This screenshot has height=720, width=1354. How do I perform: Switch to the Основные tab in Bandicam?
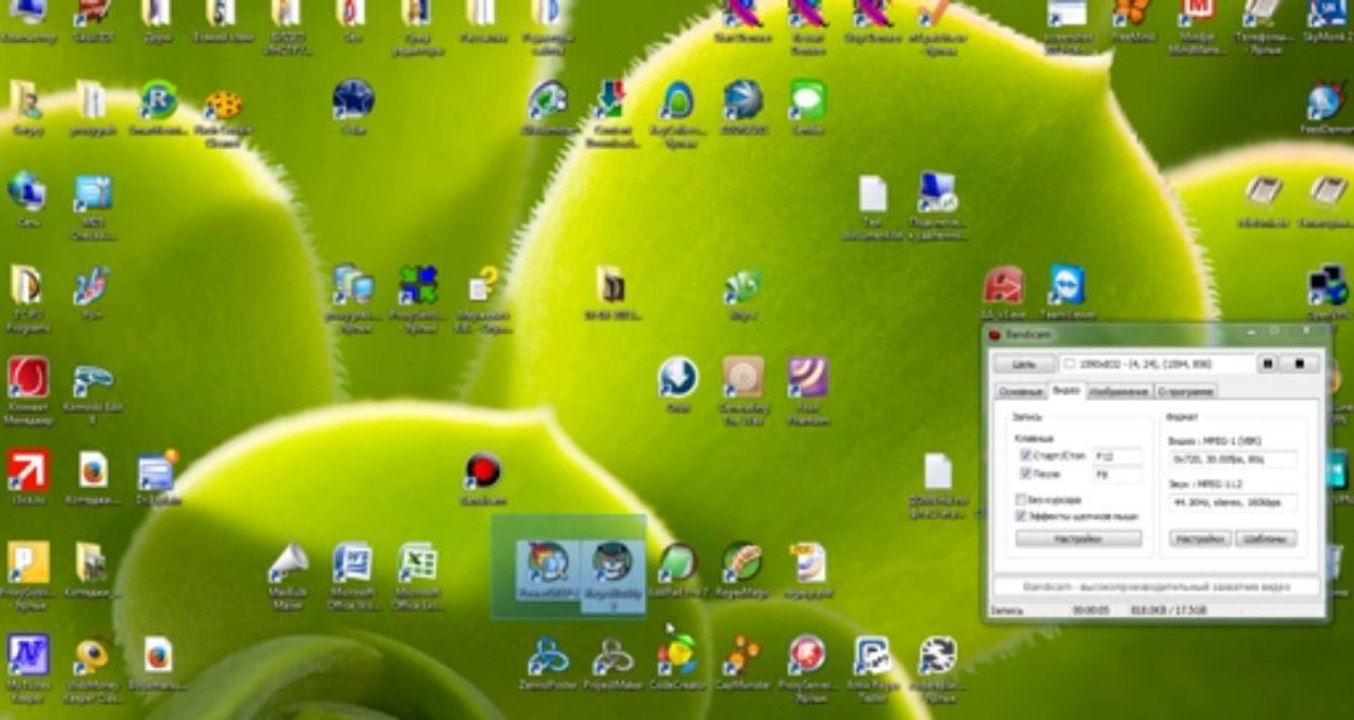coord(1020,391)
